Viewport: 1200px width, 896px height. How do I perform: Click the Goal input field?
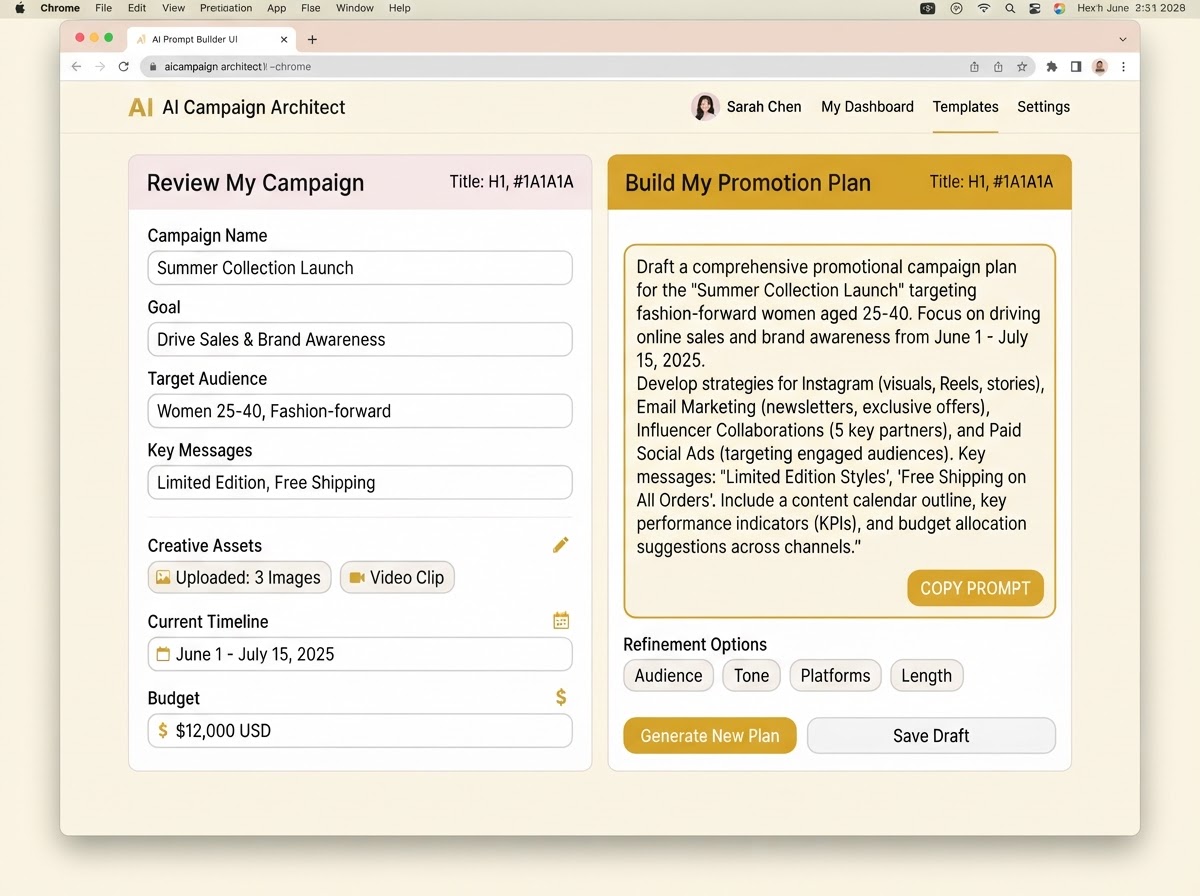360,339
